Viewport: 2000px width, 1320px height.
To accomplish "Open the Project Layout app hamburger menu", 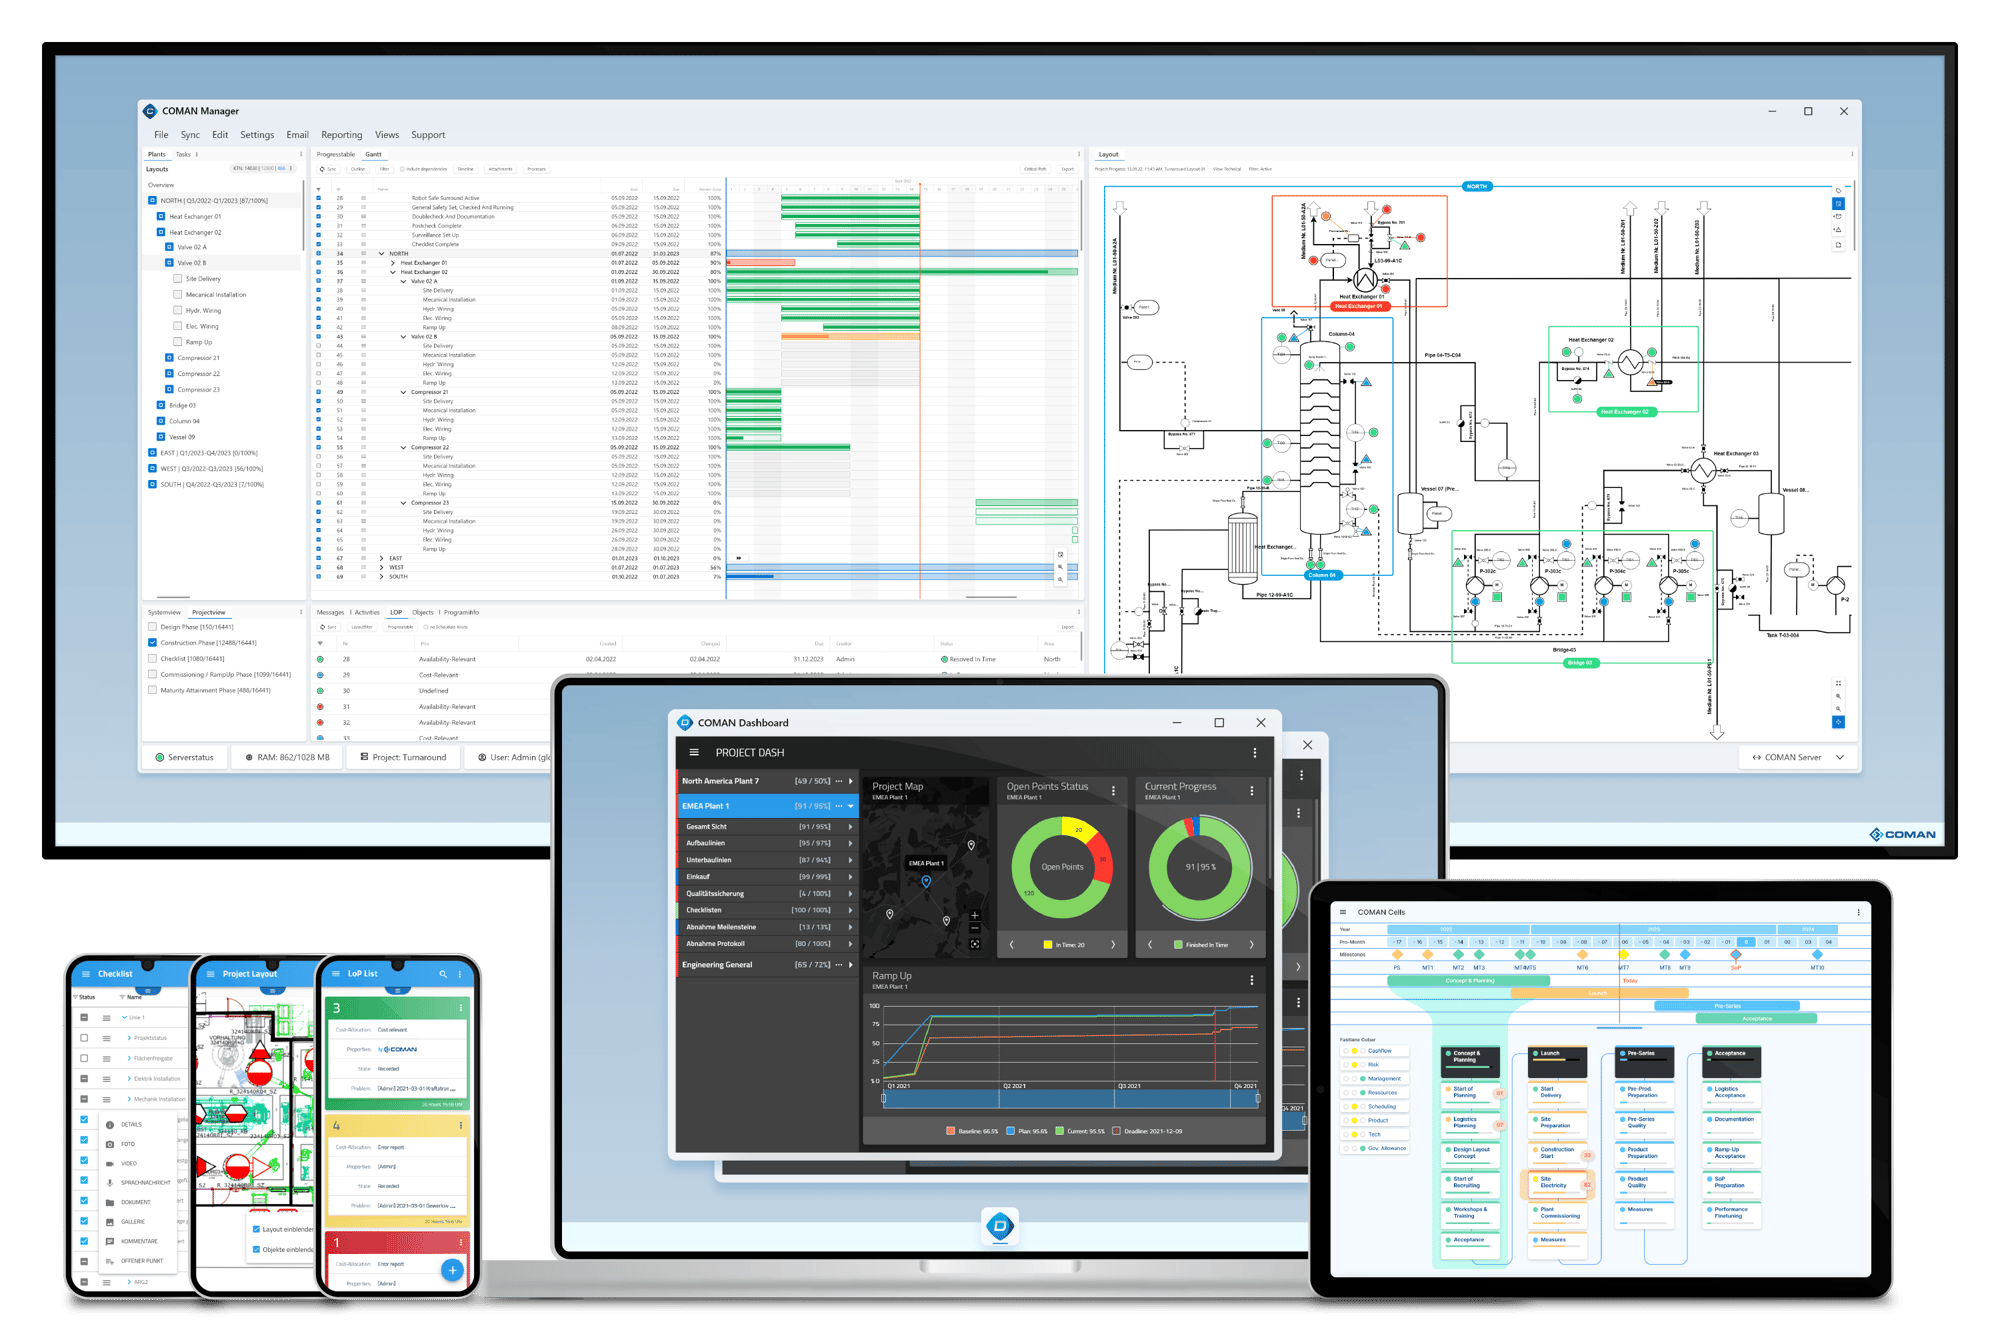I will pos(210,973).
